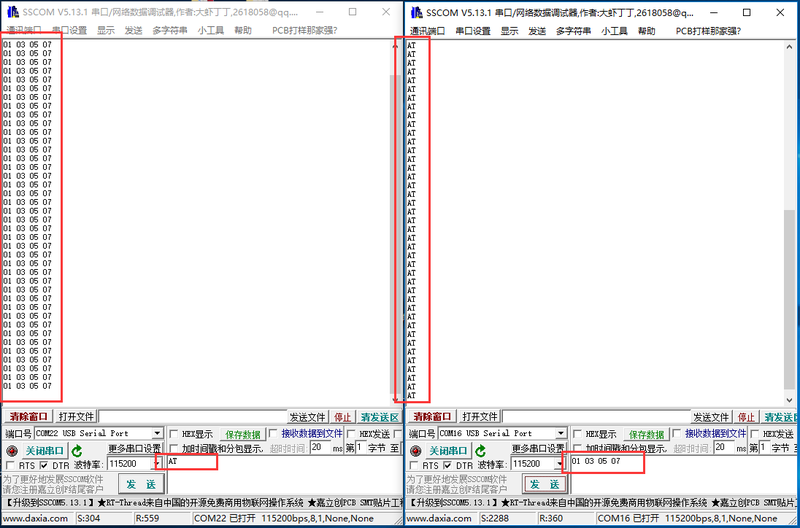Open 显示 menu in the right window
This screenshot has width=800, height=528.
pos(509,31)
